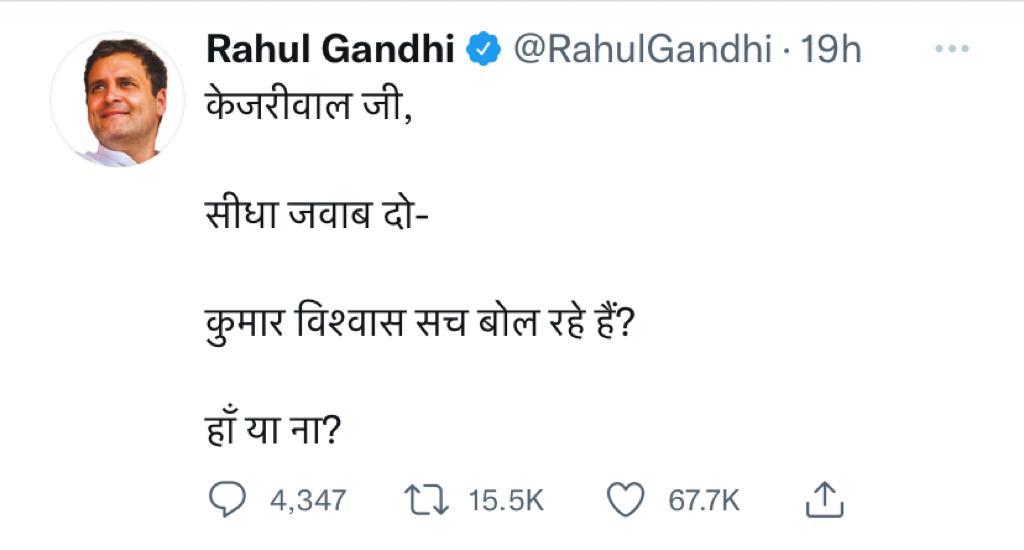Click the word जी after केजरीवाल

click(388, 103)
